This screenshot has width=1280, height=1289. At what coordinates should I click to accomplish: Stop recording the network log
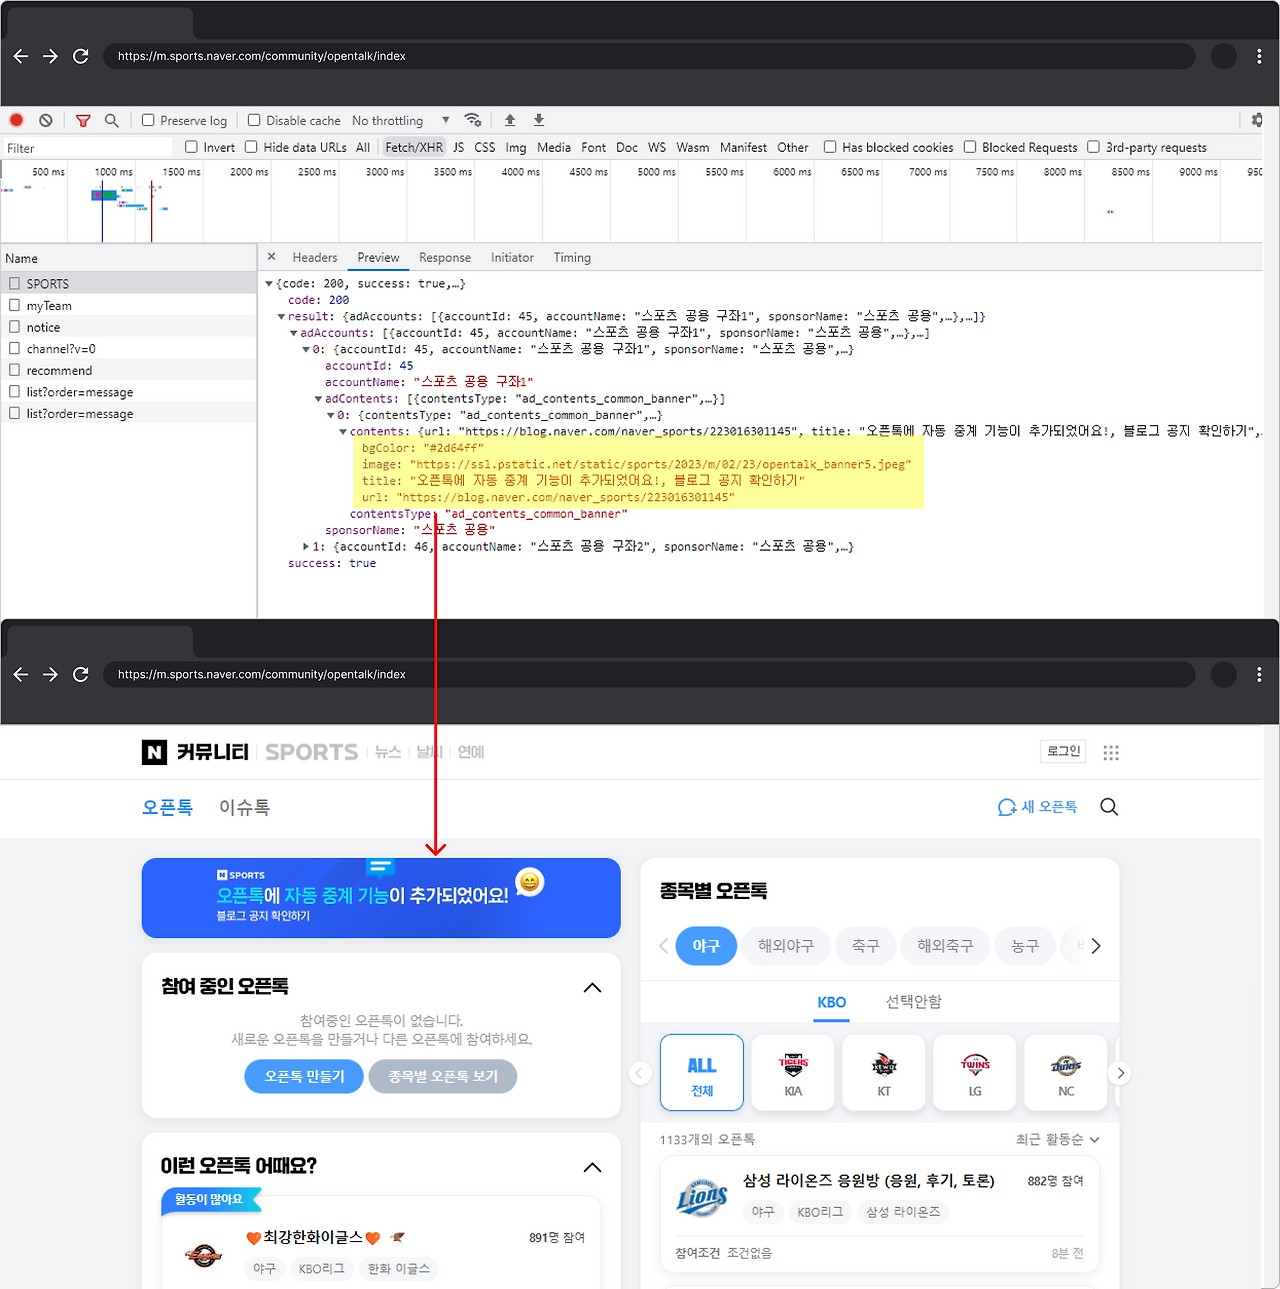[16, 120]
